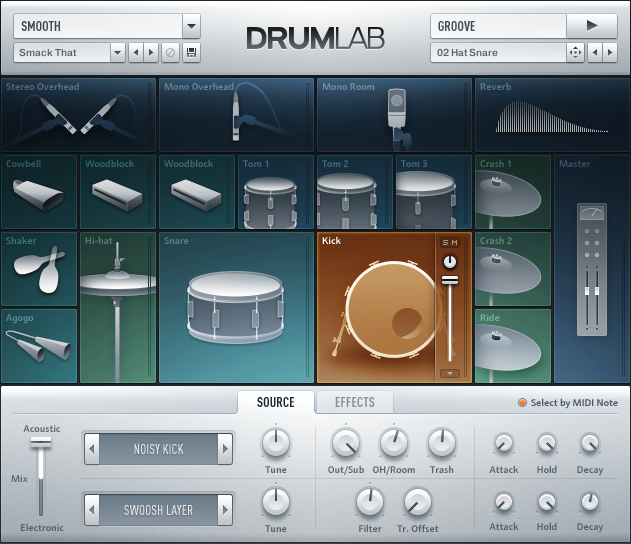Image resolution: width=631 pixels, height=544 pixels.
Task: Solo the Kick channel
Action: 444,243
